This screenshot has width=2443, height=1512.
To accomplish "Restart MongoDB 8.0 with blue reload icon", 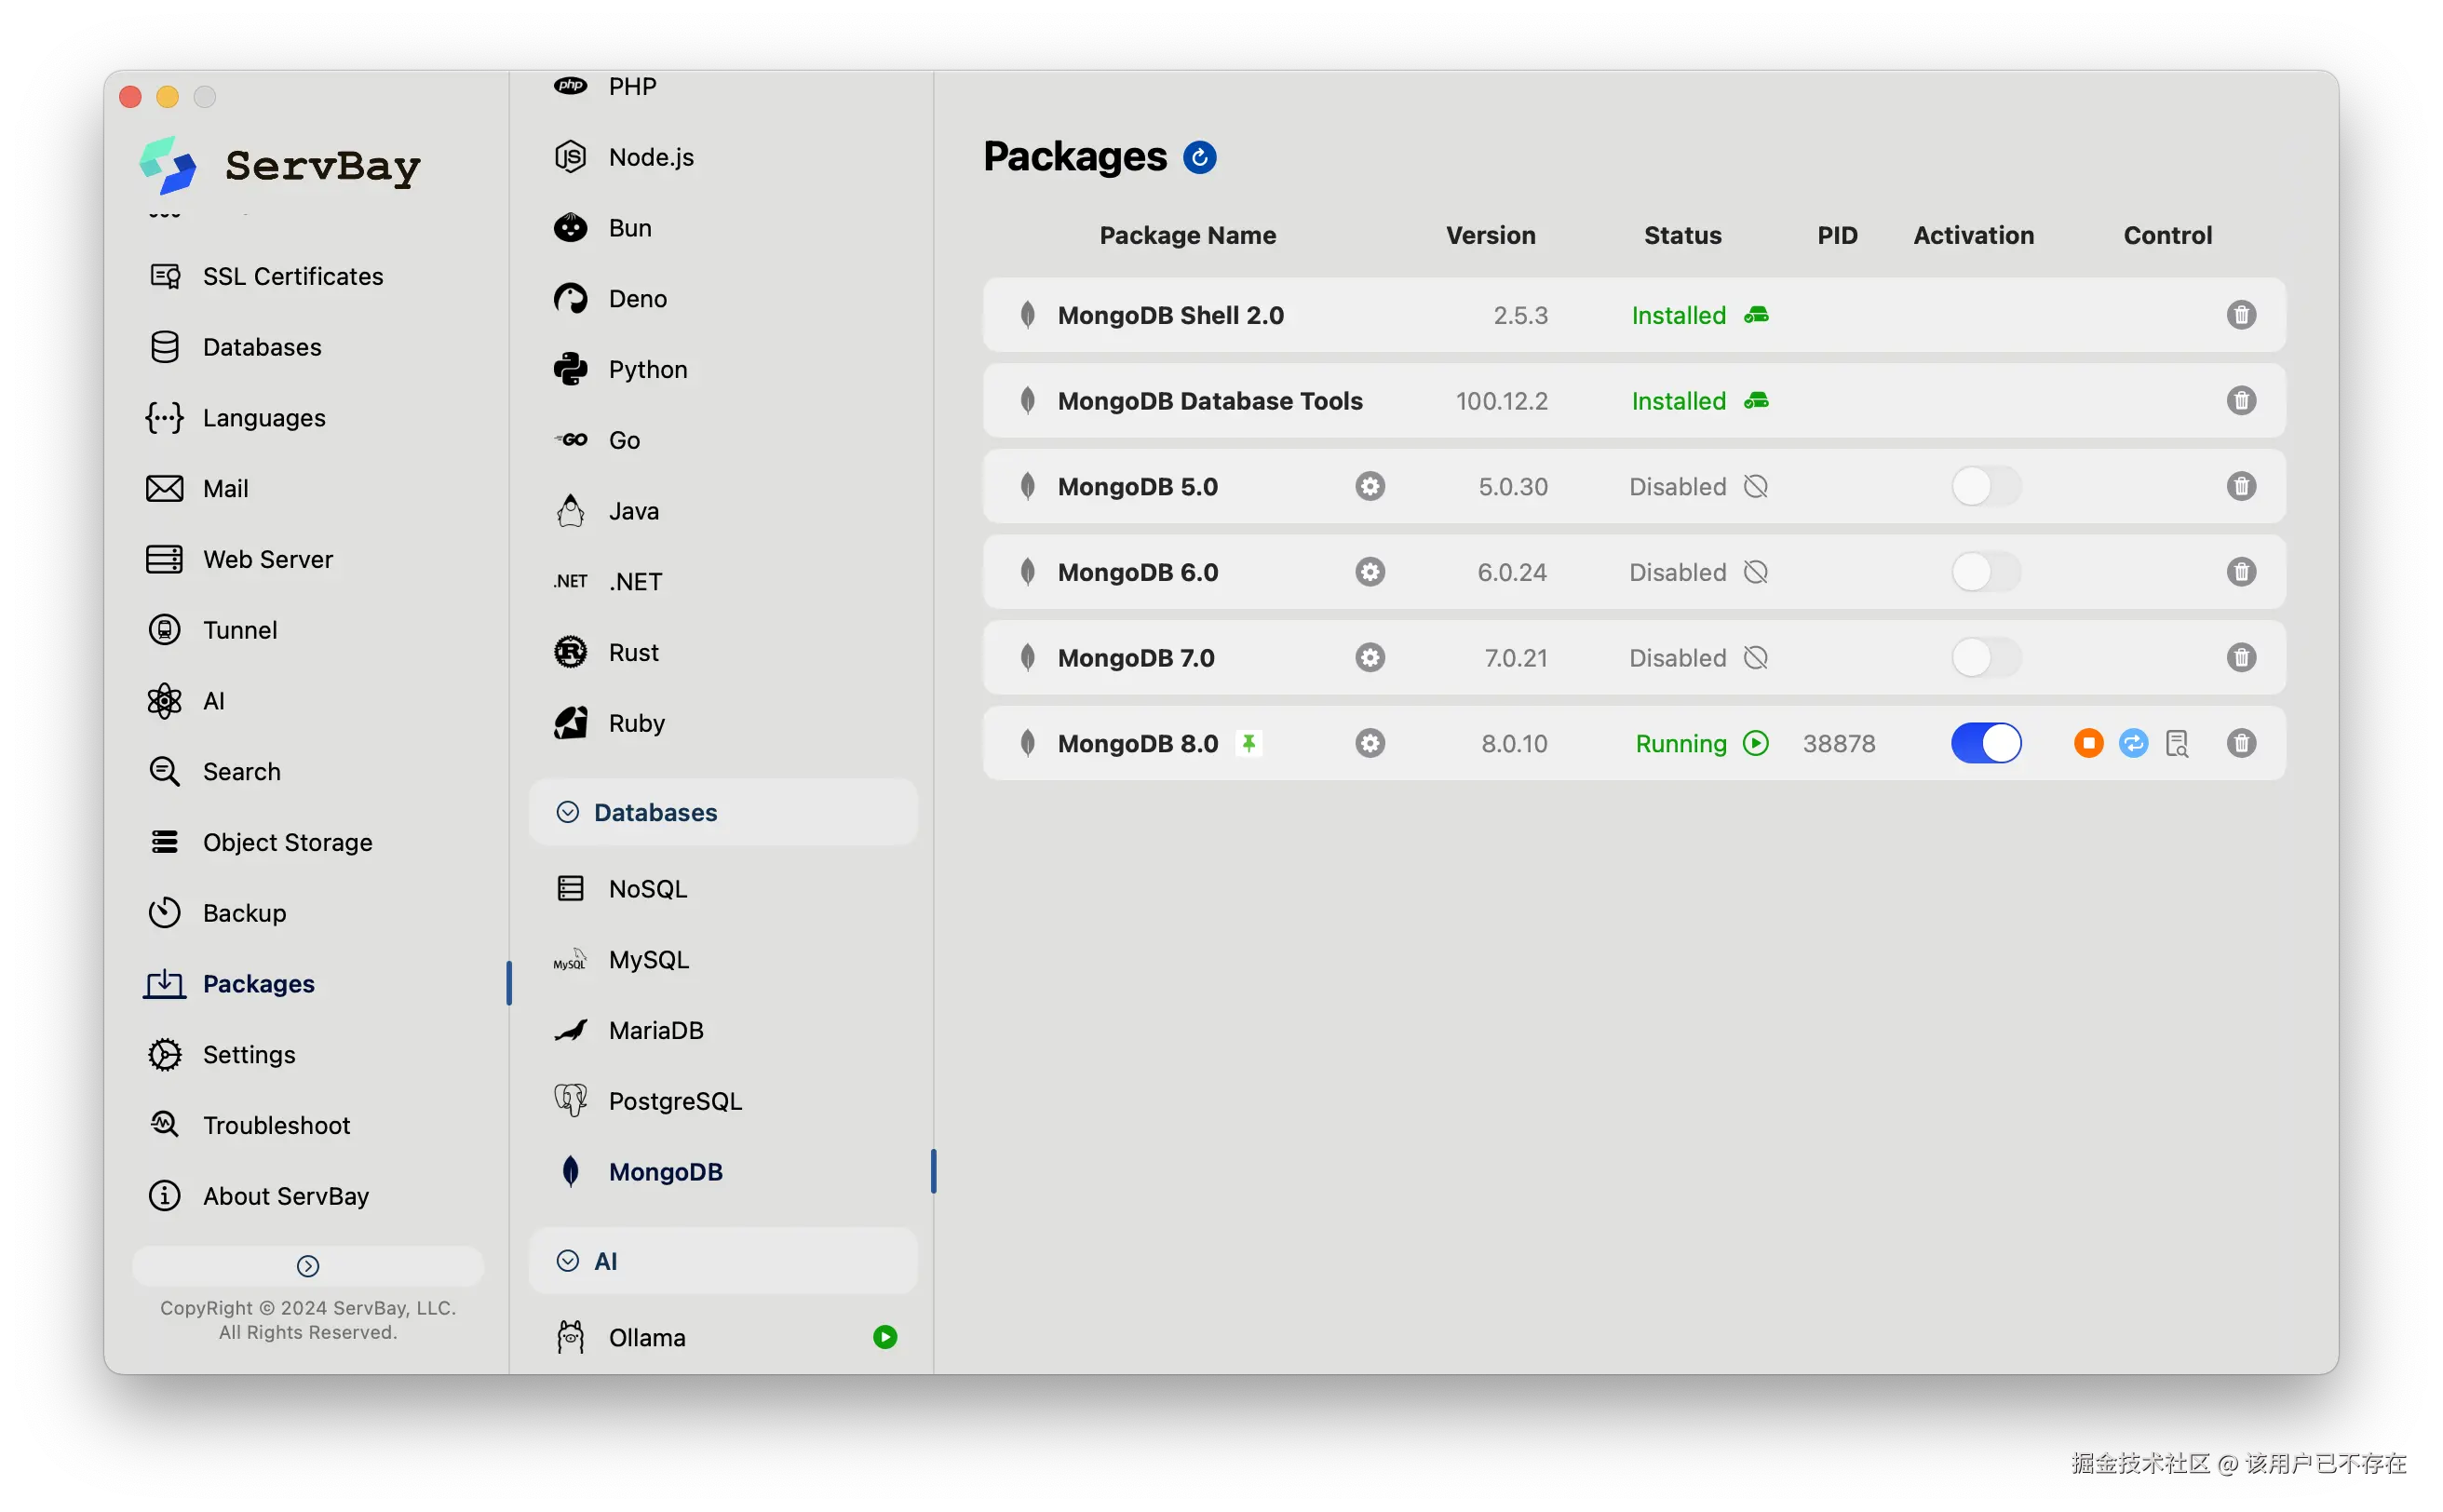I will (2133, 743).
